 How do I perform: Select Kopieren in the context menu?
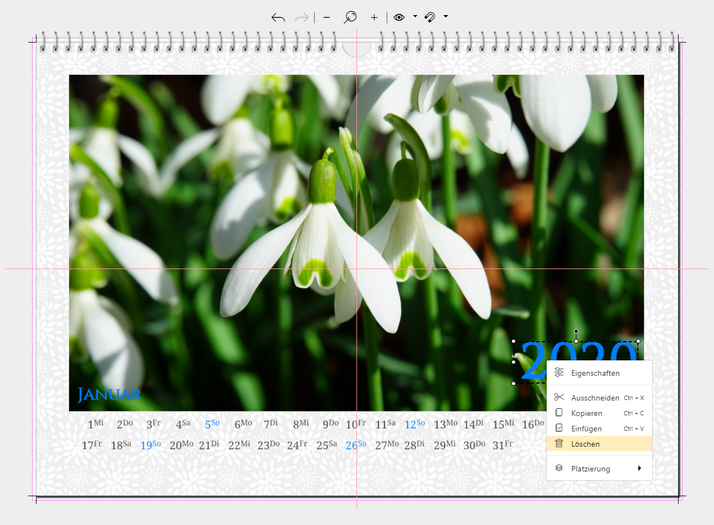tap(599, 413)
